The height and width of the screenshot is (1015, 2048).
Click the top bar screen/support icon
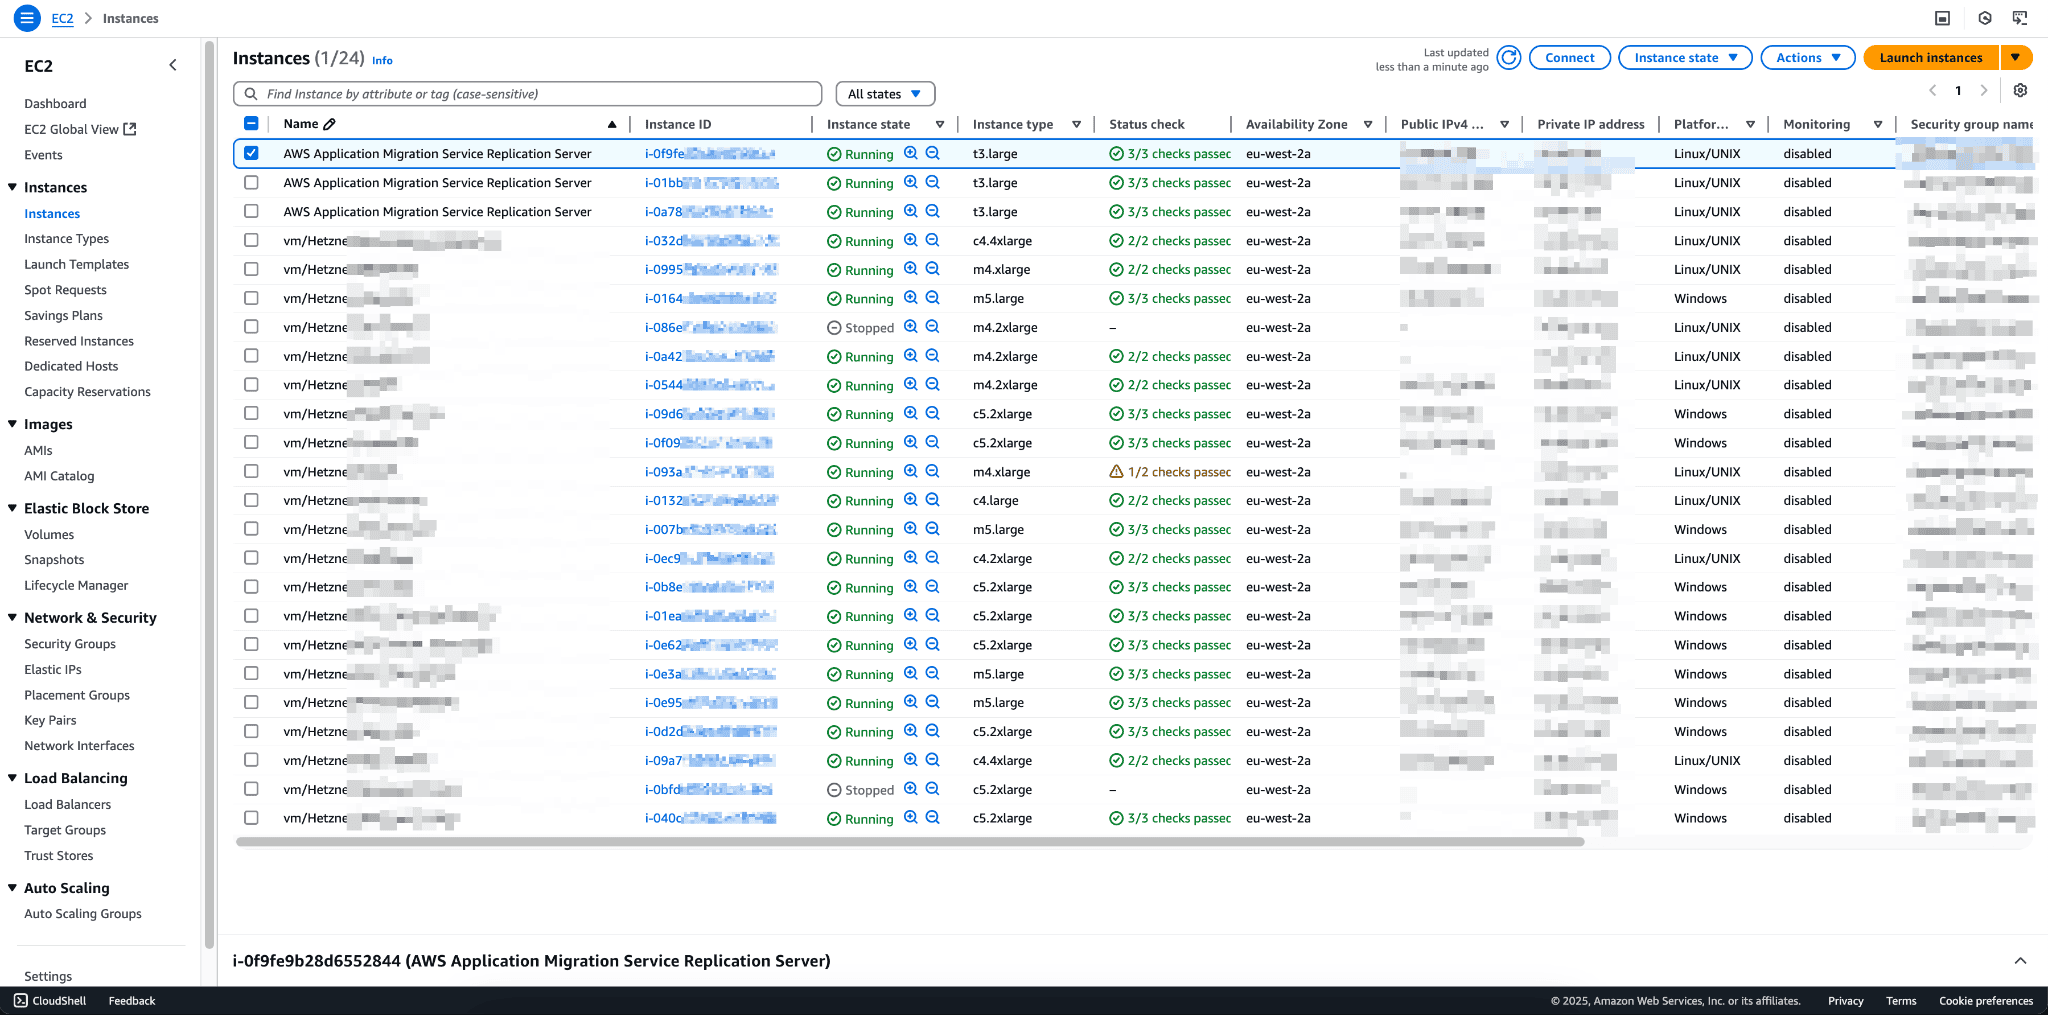tap(2020, 18)
